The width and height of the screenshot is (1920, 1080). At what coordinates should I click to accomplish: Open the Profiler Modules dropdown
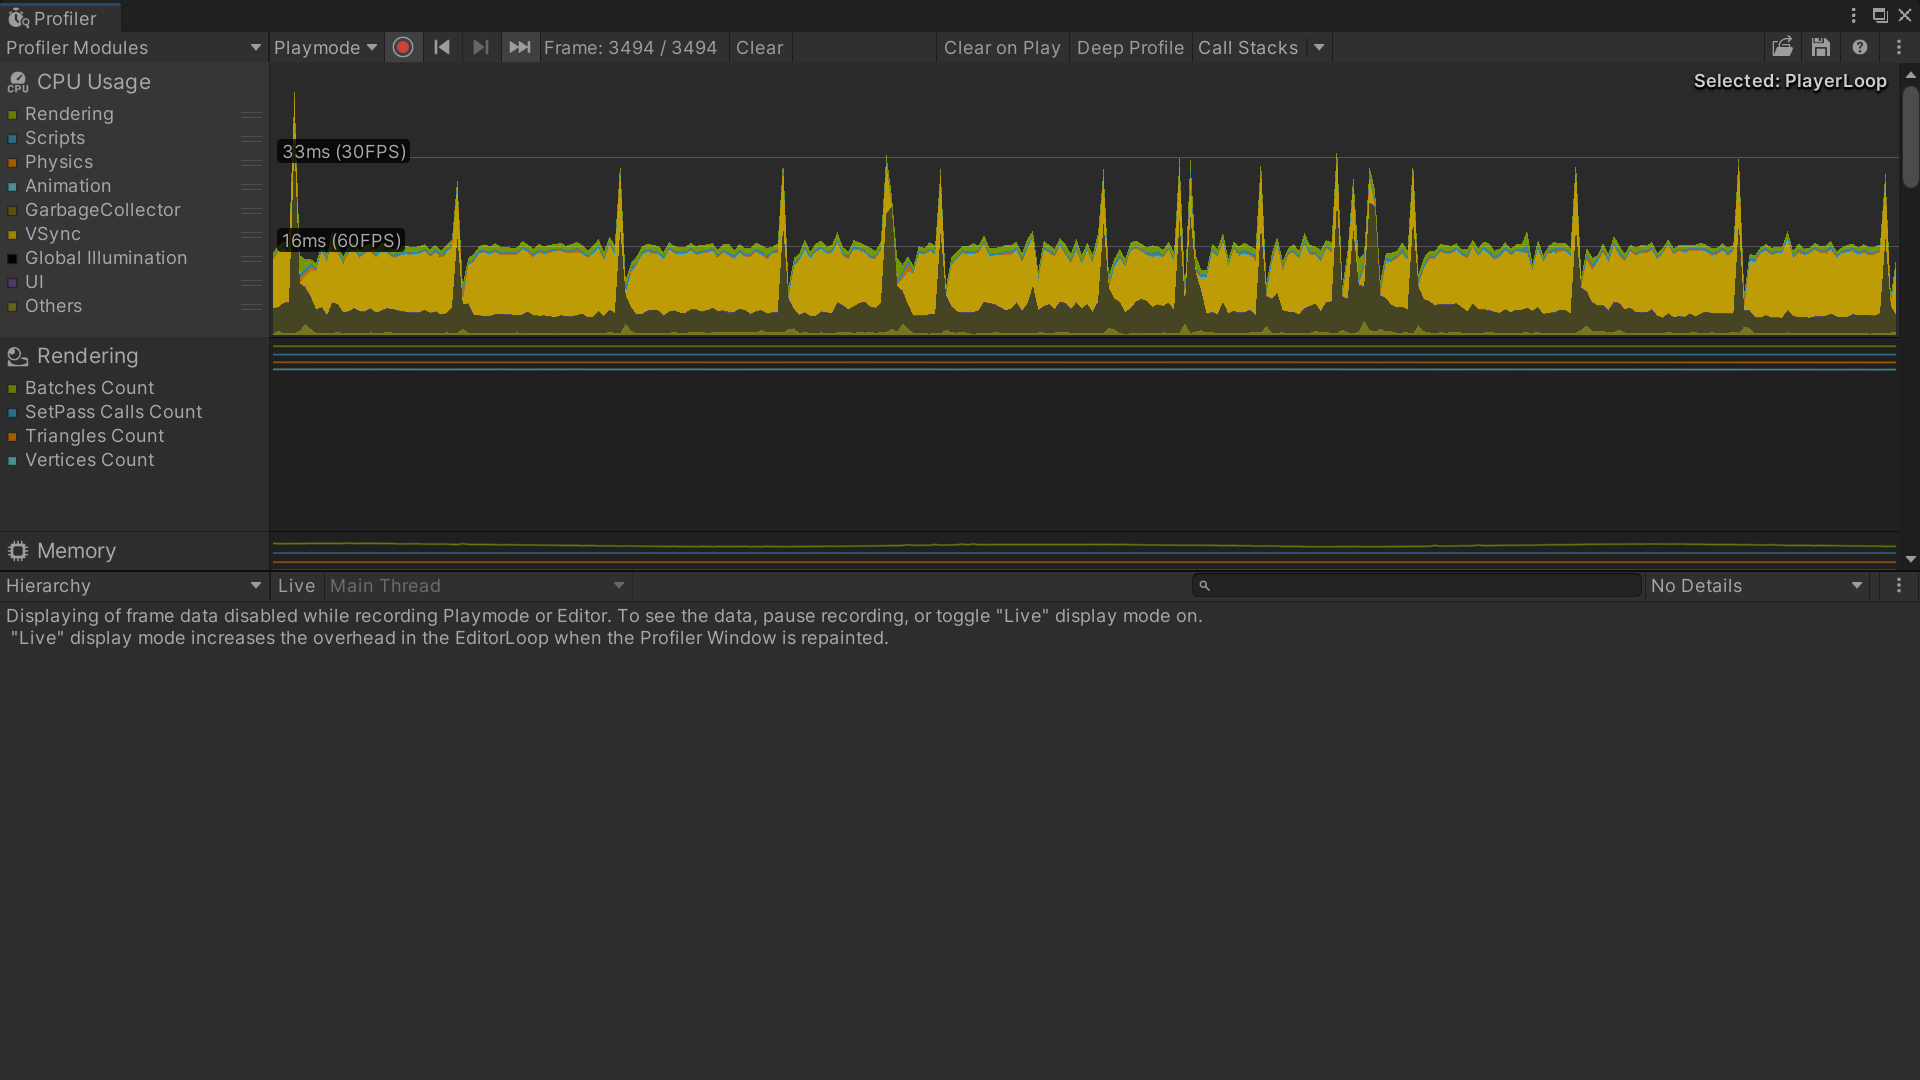click(x=133, y=47)
